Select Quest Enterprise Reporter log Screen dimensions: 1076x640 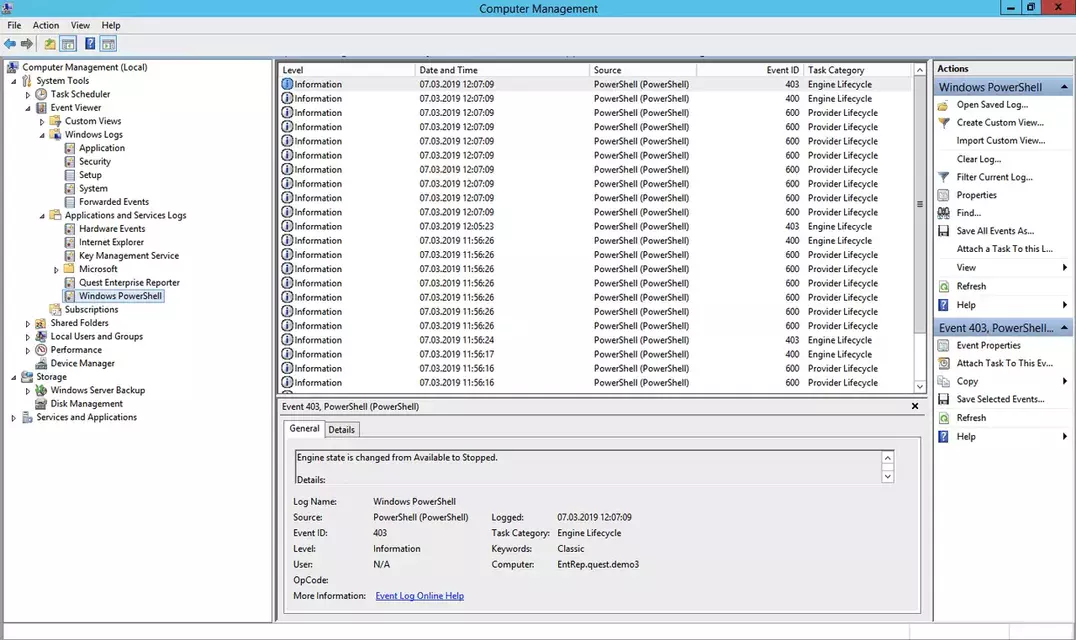coord(129,283)
